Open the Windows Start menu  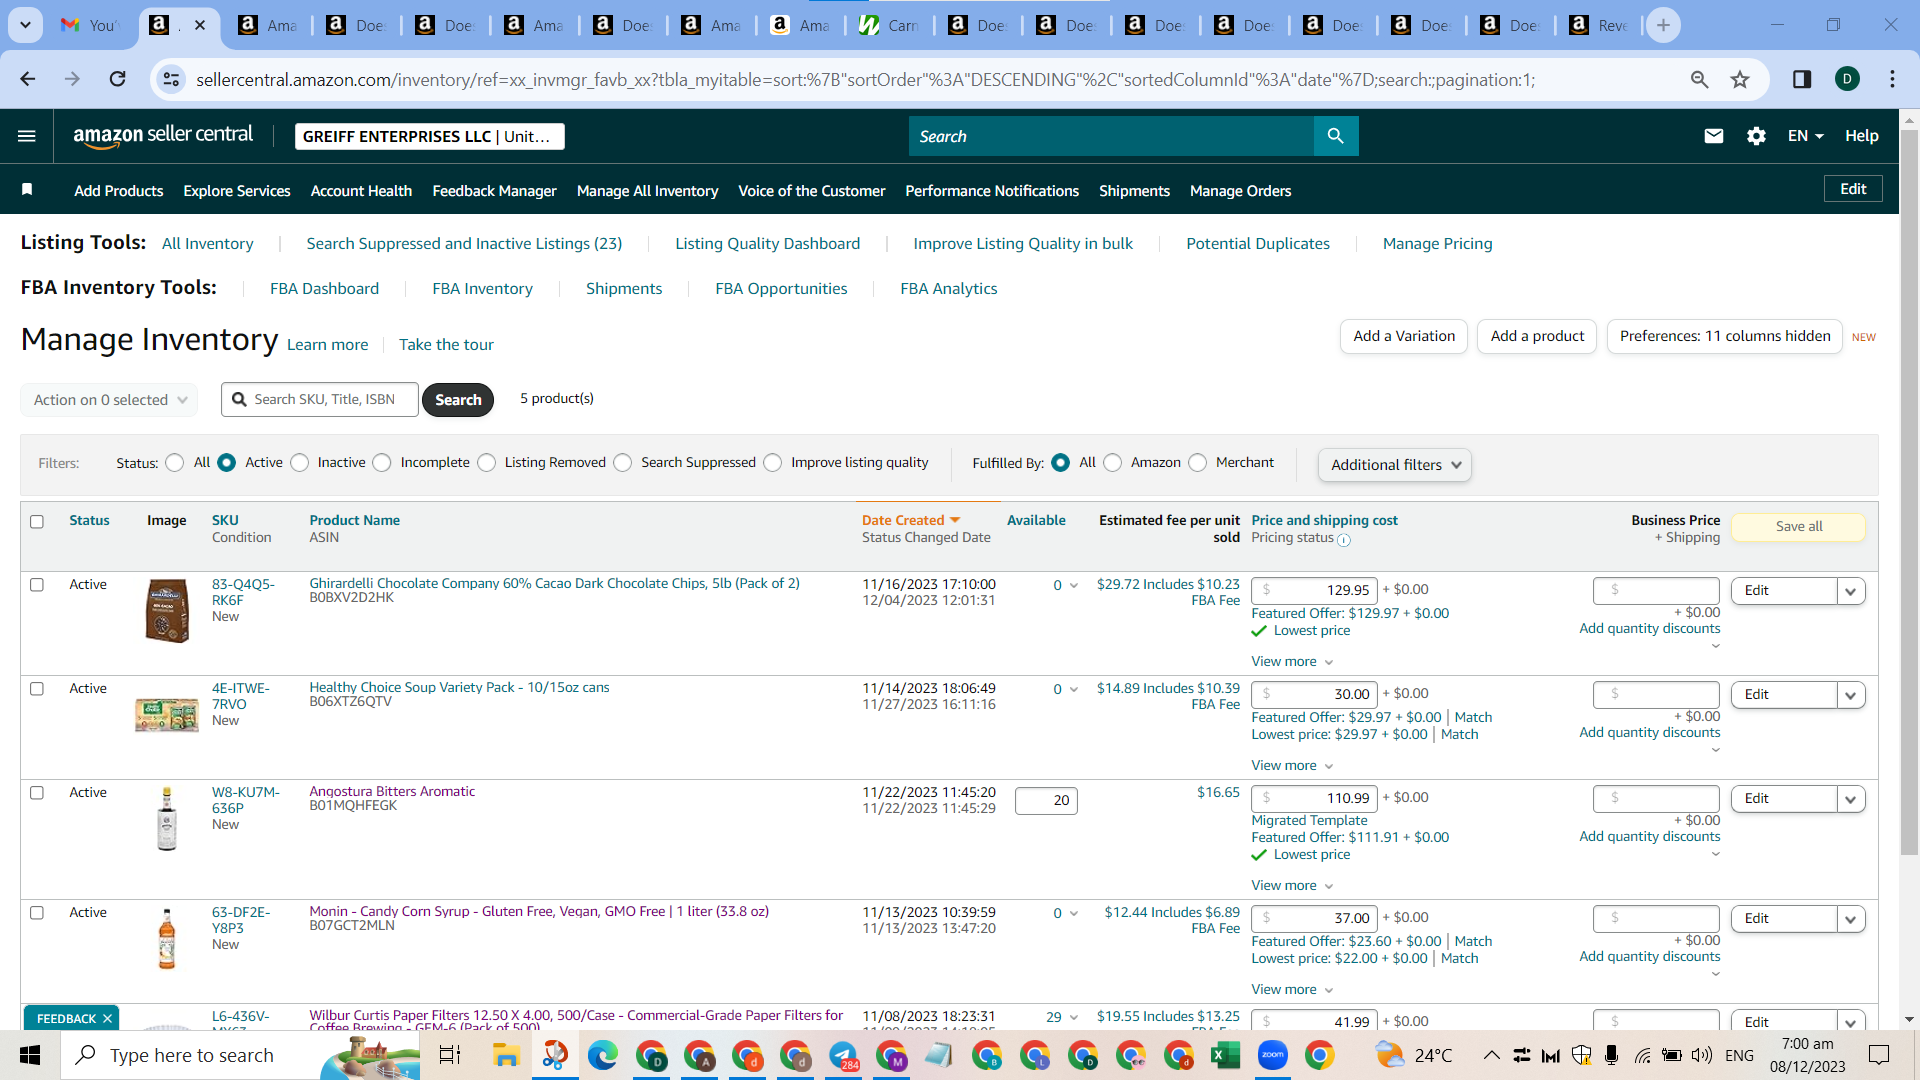pos(30,1055)
